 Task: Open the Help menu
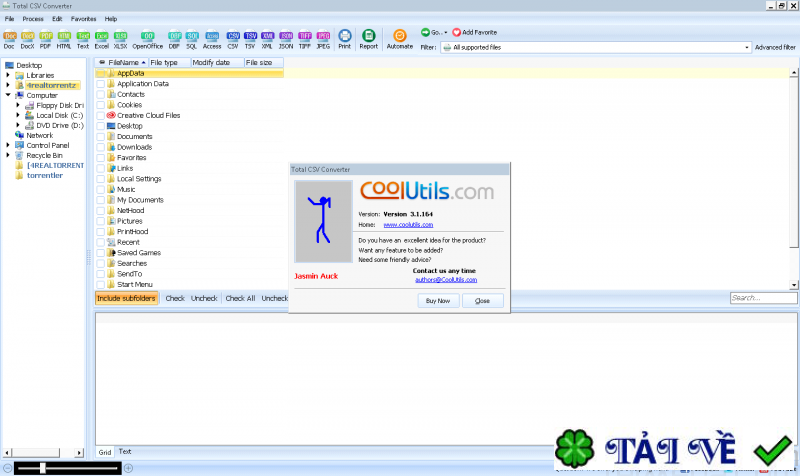pos(111,19)
